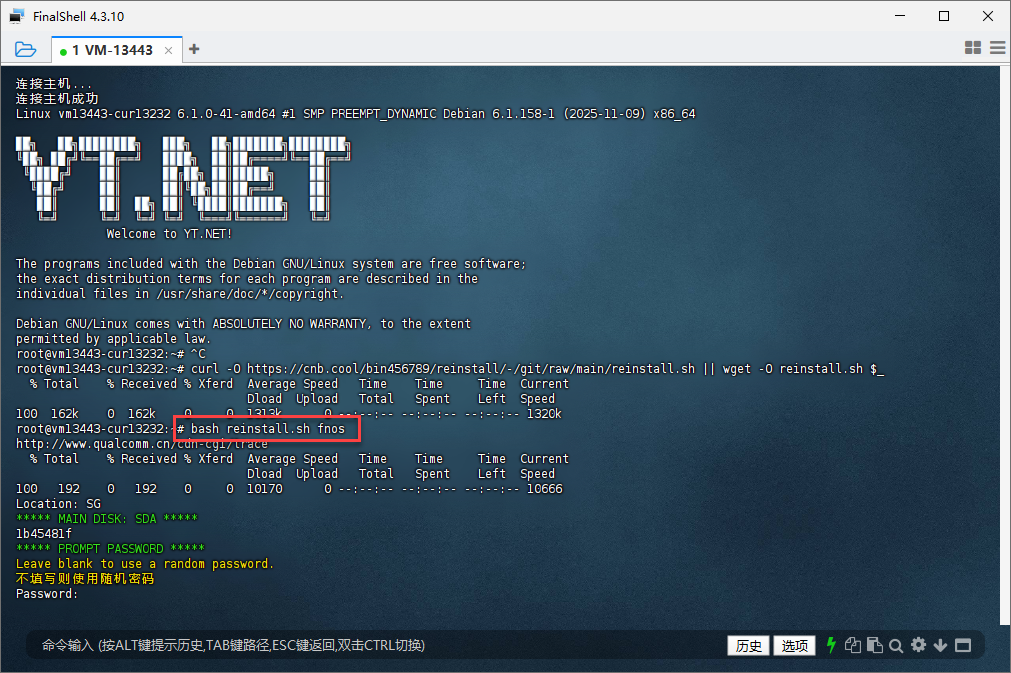Click the 'Location: SG' line
1011x673 pixels.
[x=58, y=503]
